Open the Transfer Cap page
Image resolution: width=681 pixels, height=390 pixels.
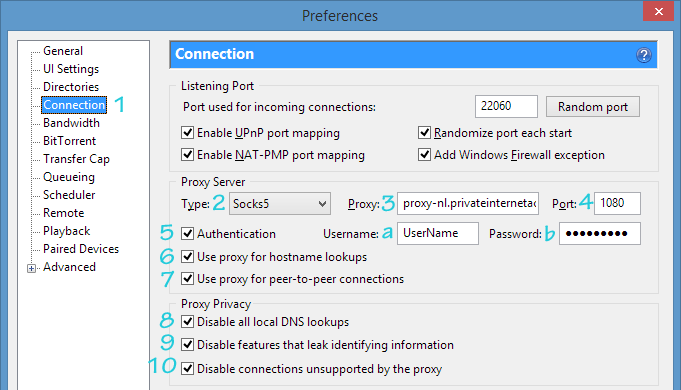(76, 159)
